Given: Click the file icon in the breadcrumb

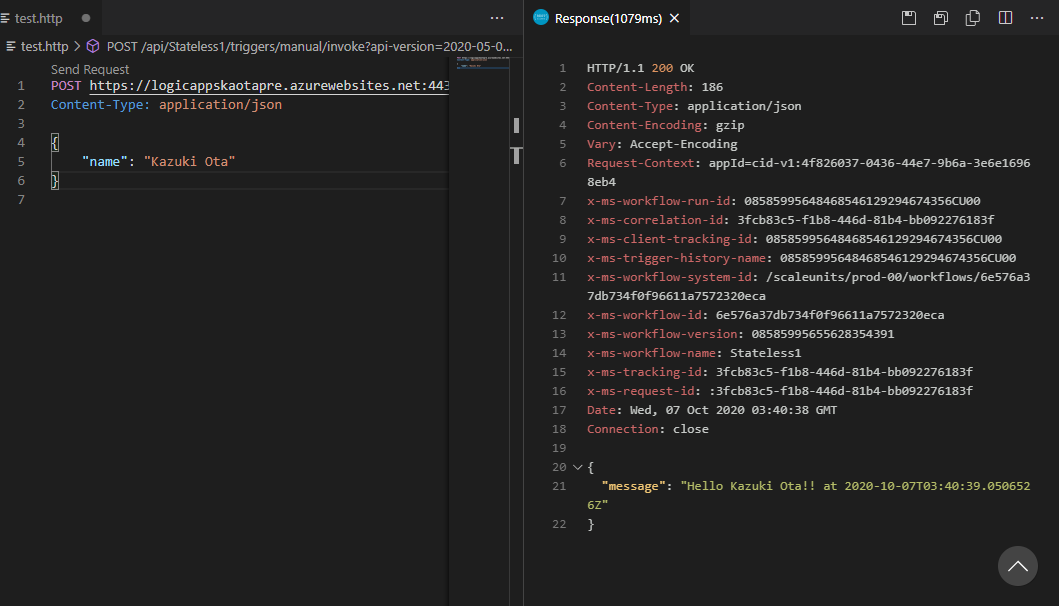Looking at the screenshot, I should click(11, 47).
